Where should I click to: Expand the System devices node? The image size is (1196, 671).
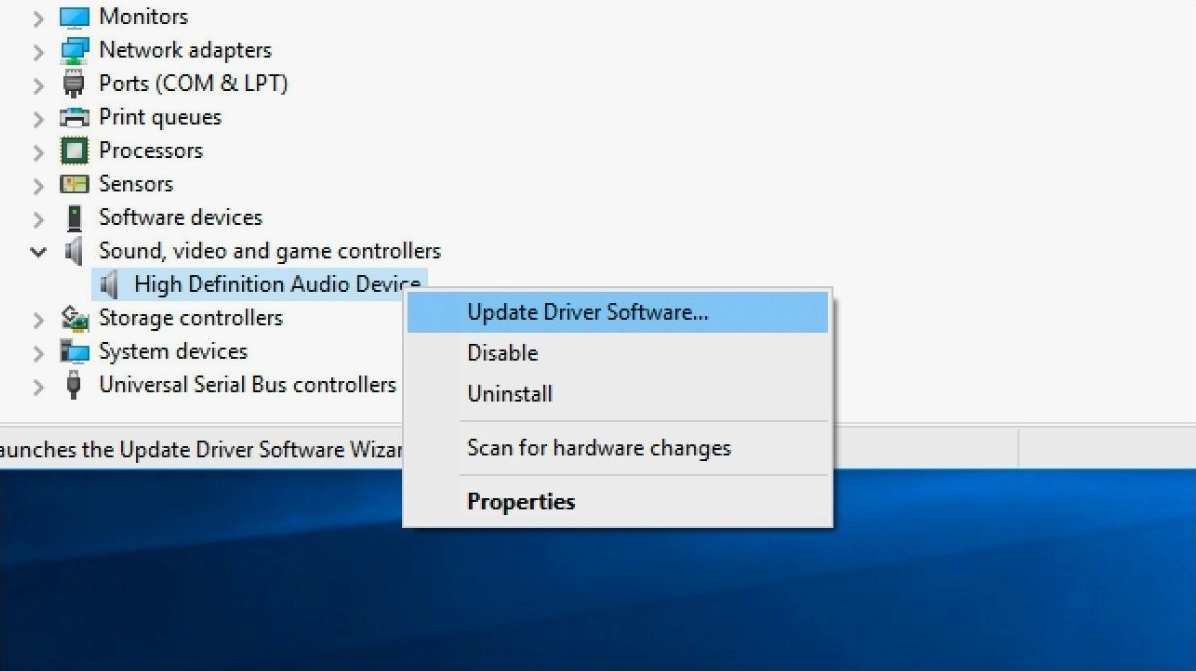tap(38, 353)
